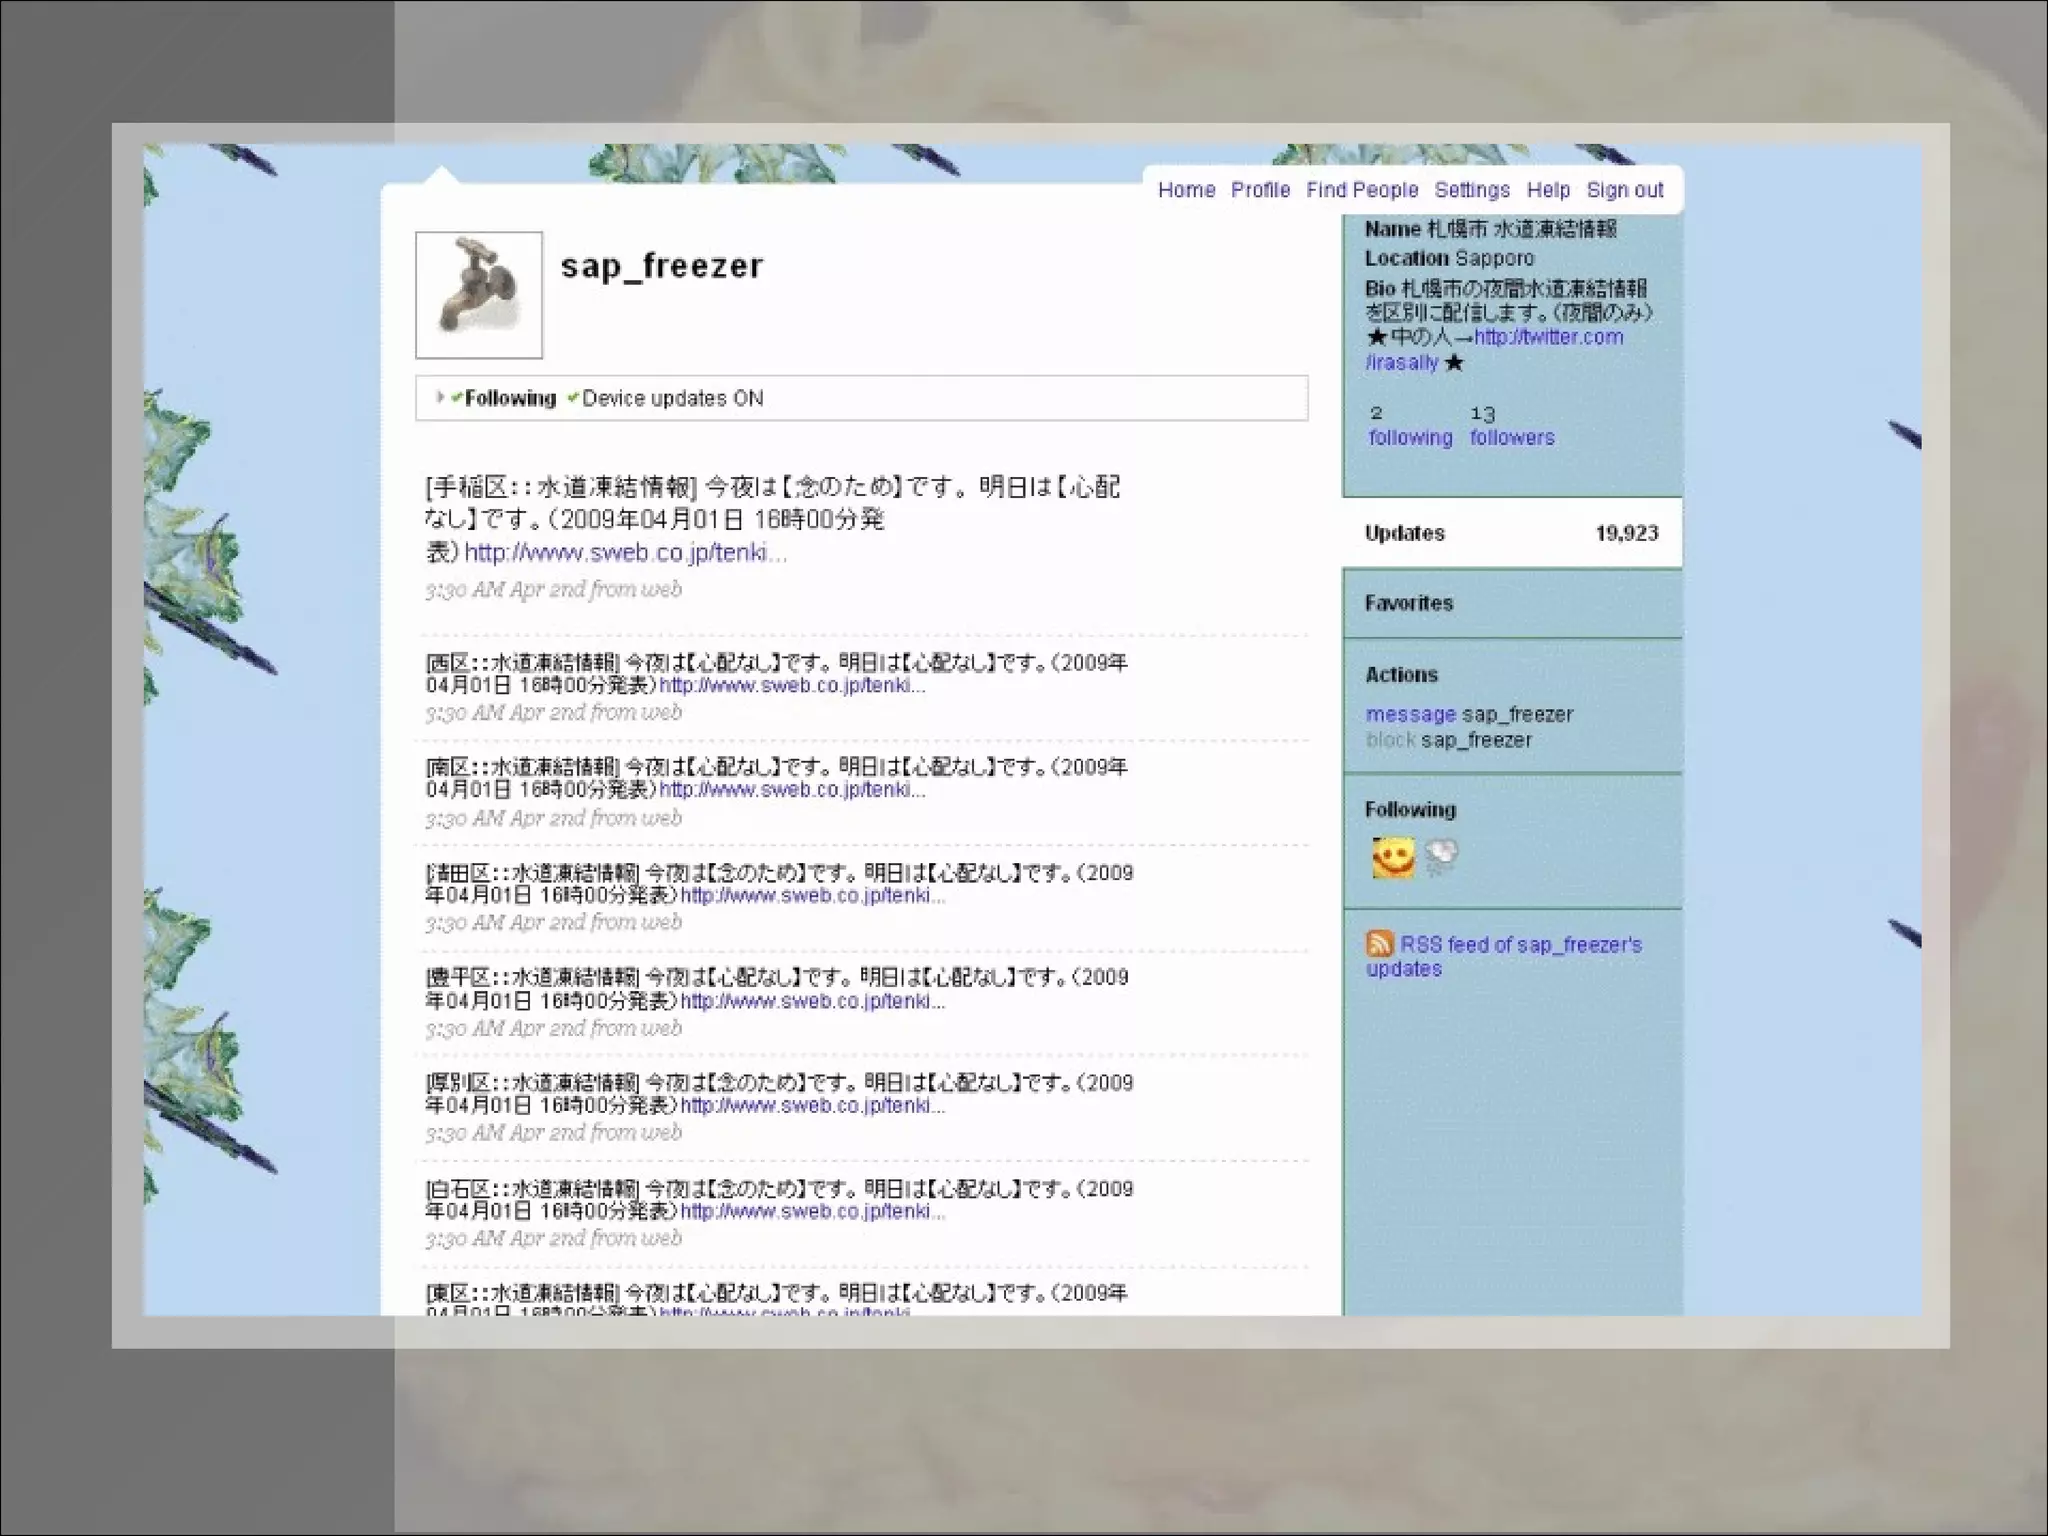
Task: Block sap_freezer under Actions
Action: tap(1390, 740)
